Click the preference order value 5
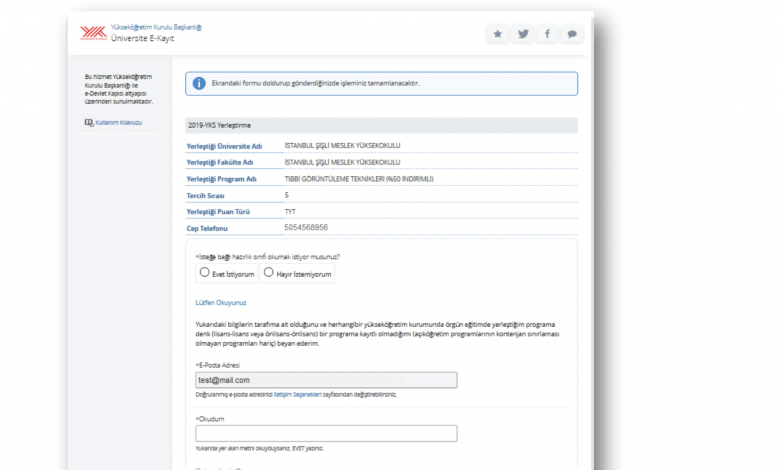This screenshot has width=780, height=470. pyautogui.click(x=287, y=195)
